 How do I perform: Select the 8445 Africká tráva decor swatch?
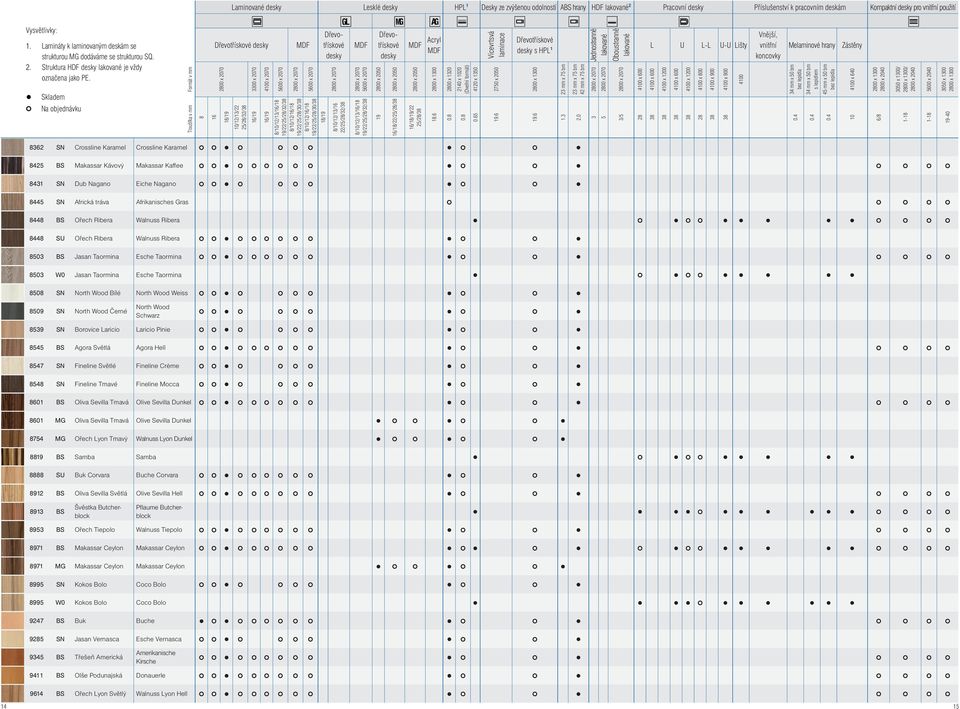[x=12, y=202]
